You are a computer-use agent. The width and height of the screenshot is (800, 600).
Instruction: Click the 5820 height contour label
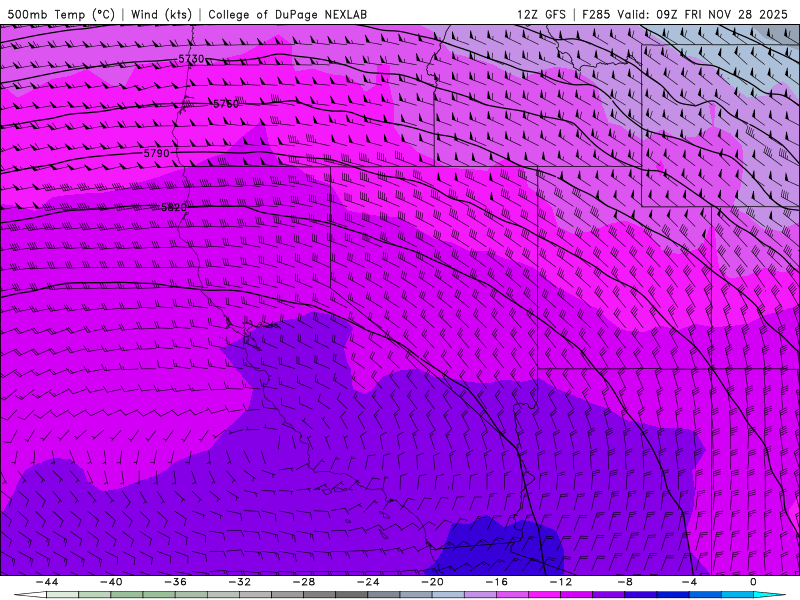[x=174, y=207]
